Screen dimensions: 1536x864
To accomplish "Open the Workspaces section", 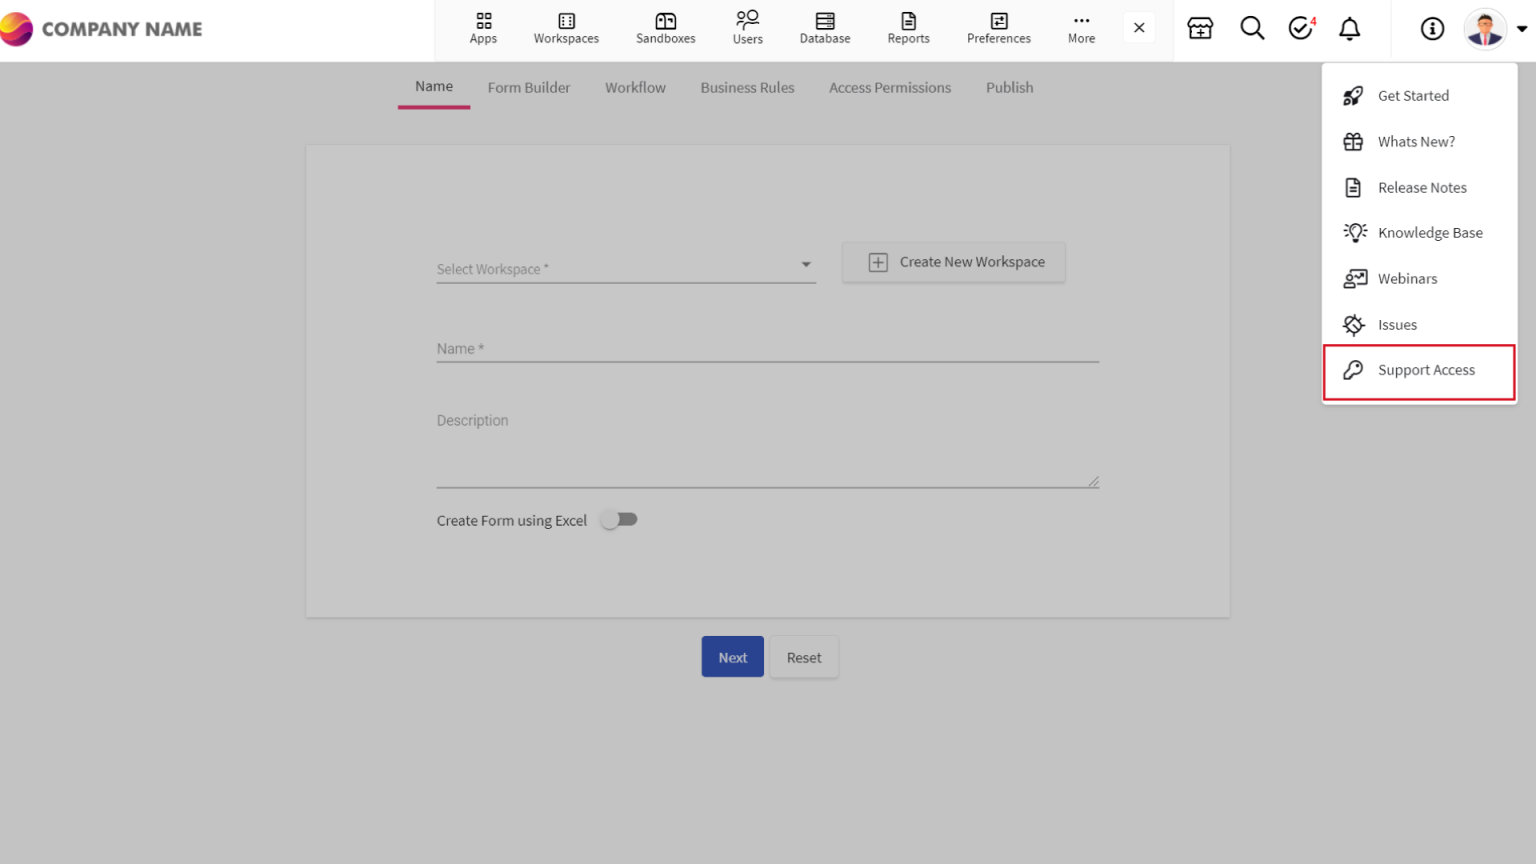I will point(566,27).
